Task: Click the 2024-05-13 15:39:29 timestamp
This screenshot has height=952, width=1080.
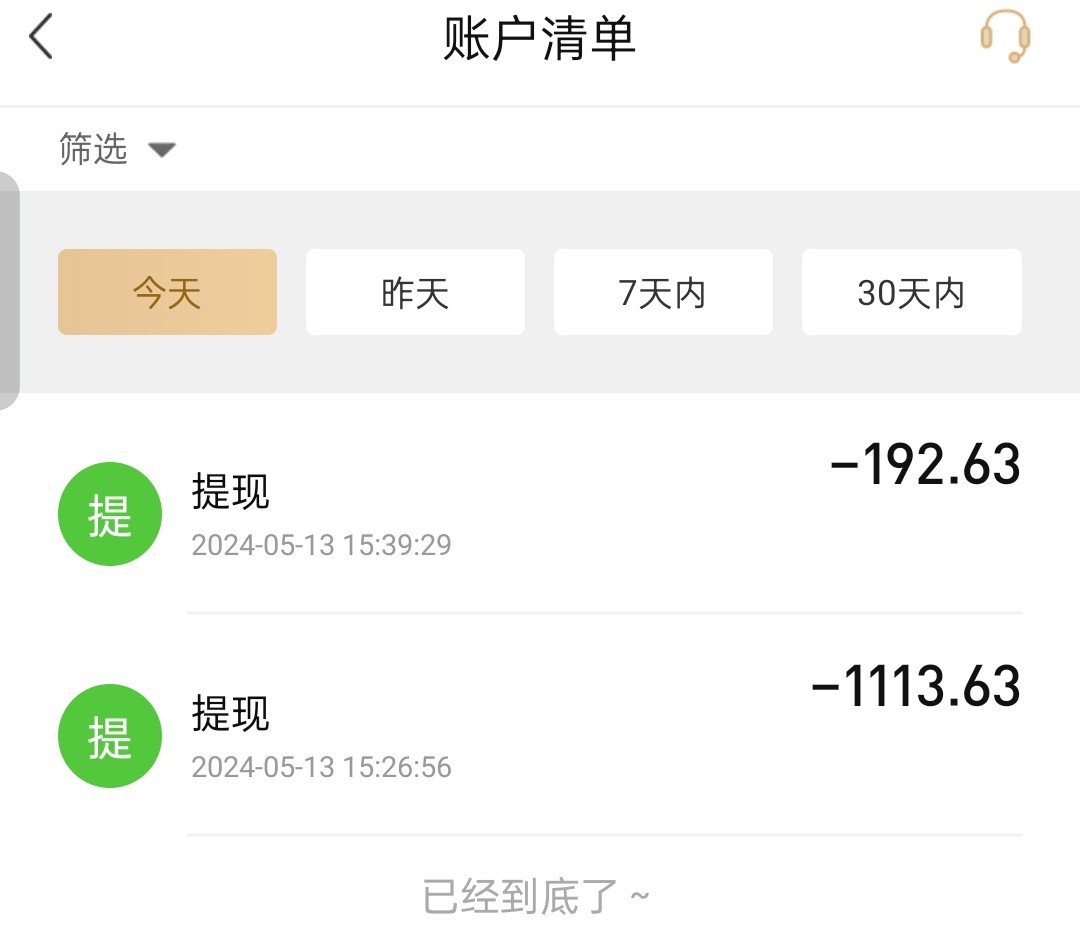Action: [x=321, y=545]
